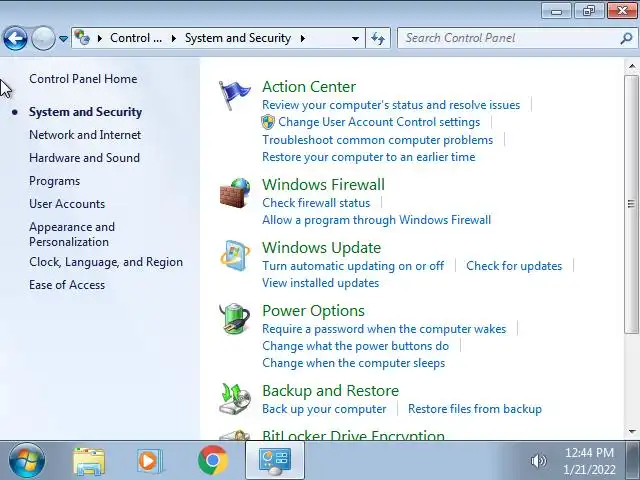
Task: Review your computer's status and resolve issues
Action: (x=391, y=105)
